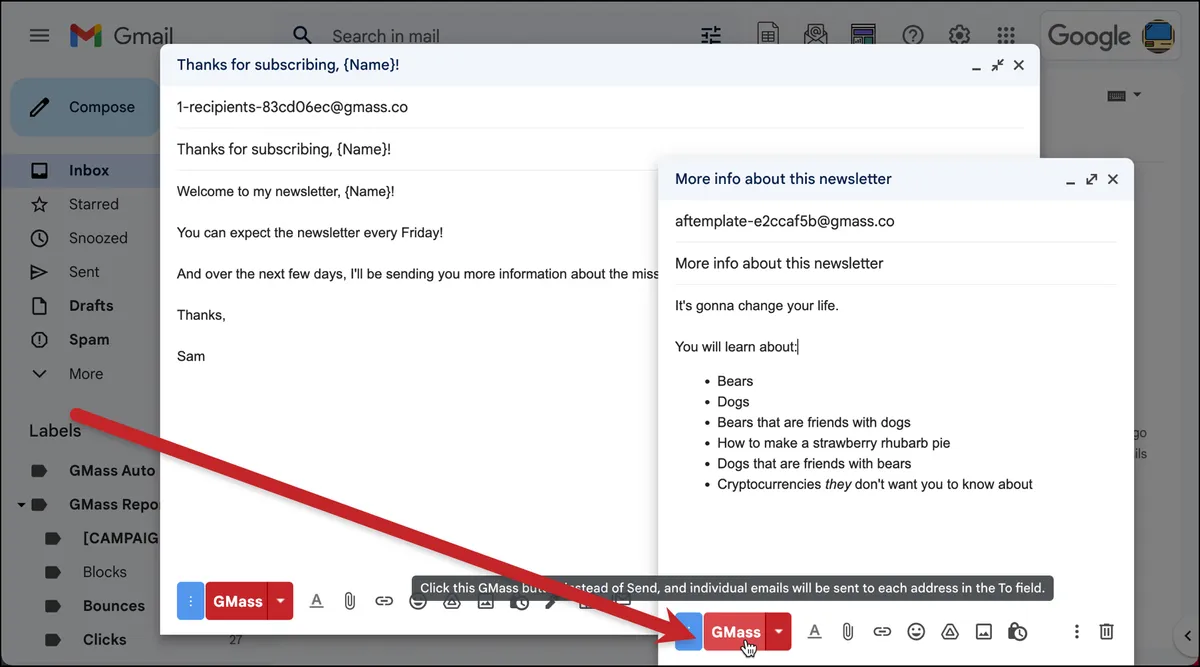Click the Gmail logo
Image resolution: width=1200 pixels, height=667 pixels.
[x=121, y=36]
